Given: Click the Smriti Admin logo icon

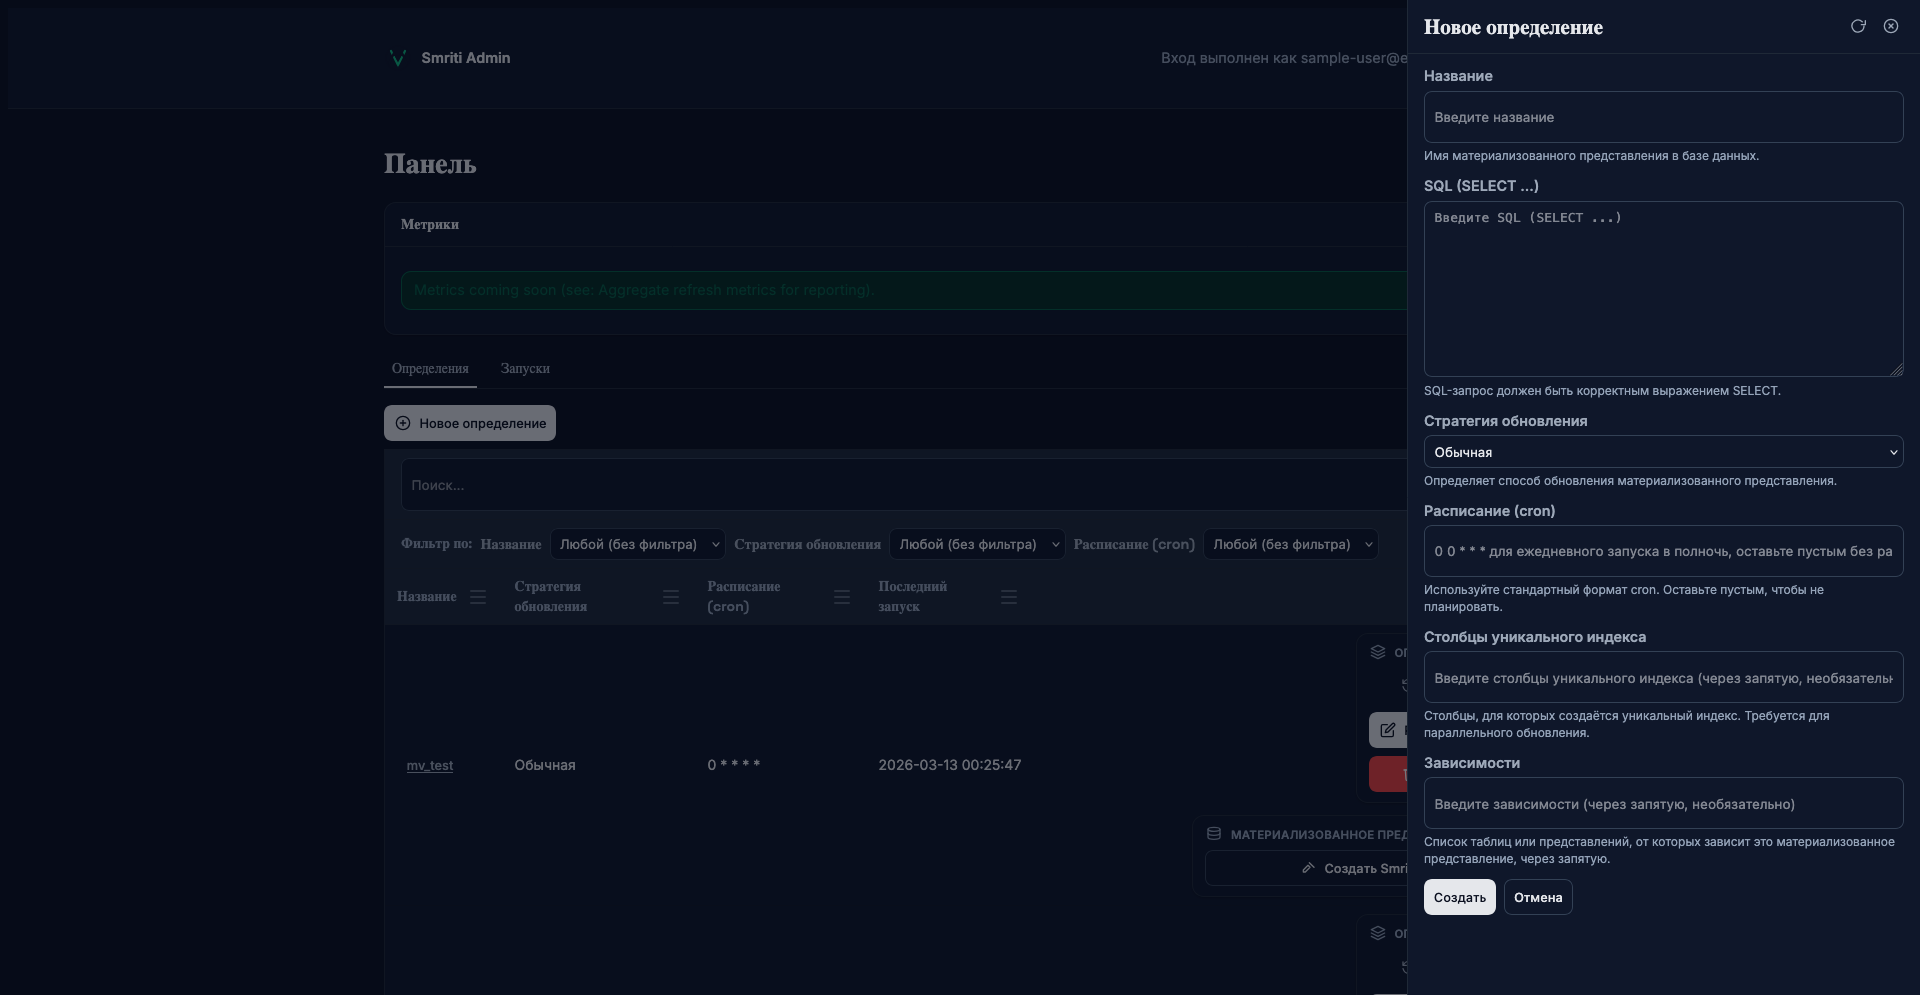Looking at the screenshot, I should (397, 58).
